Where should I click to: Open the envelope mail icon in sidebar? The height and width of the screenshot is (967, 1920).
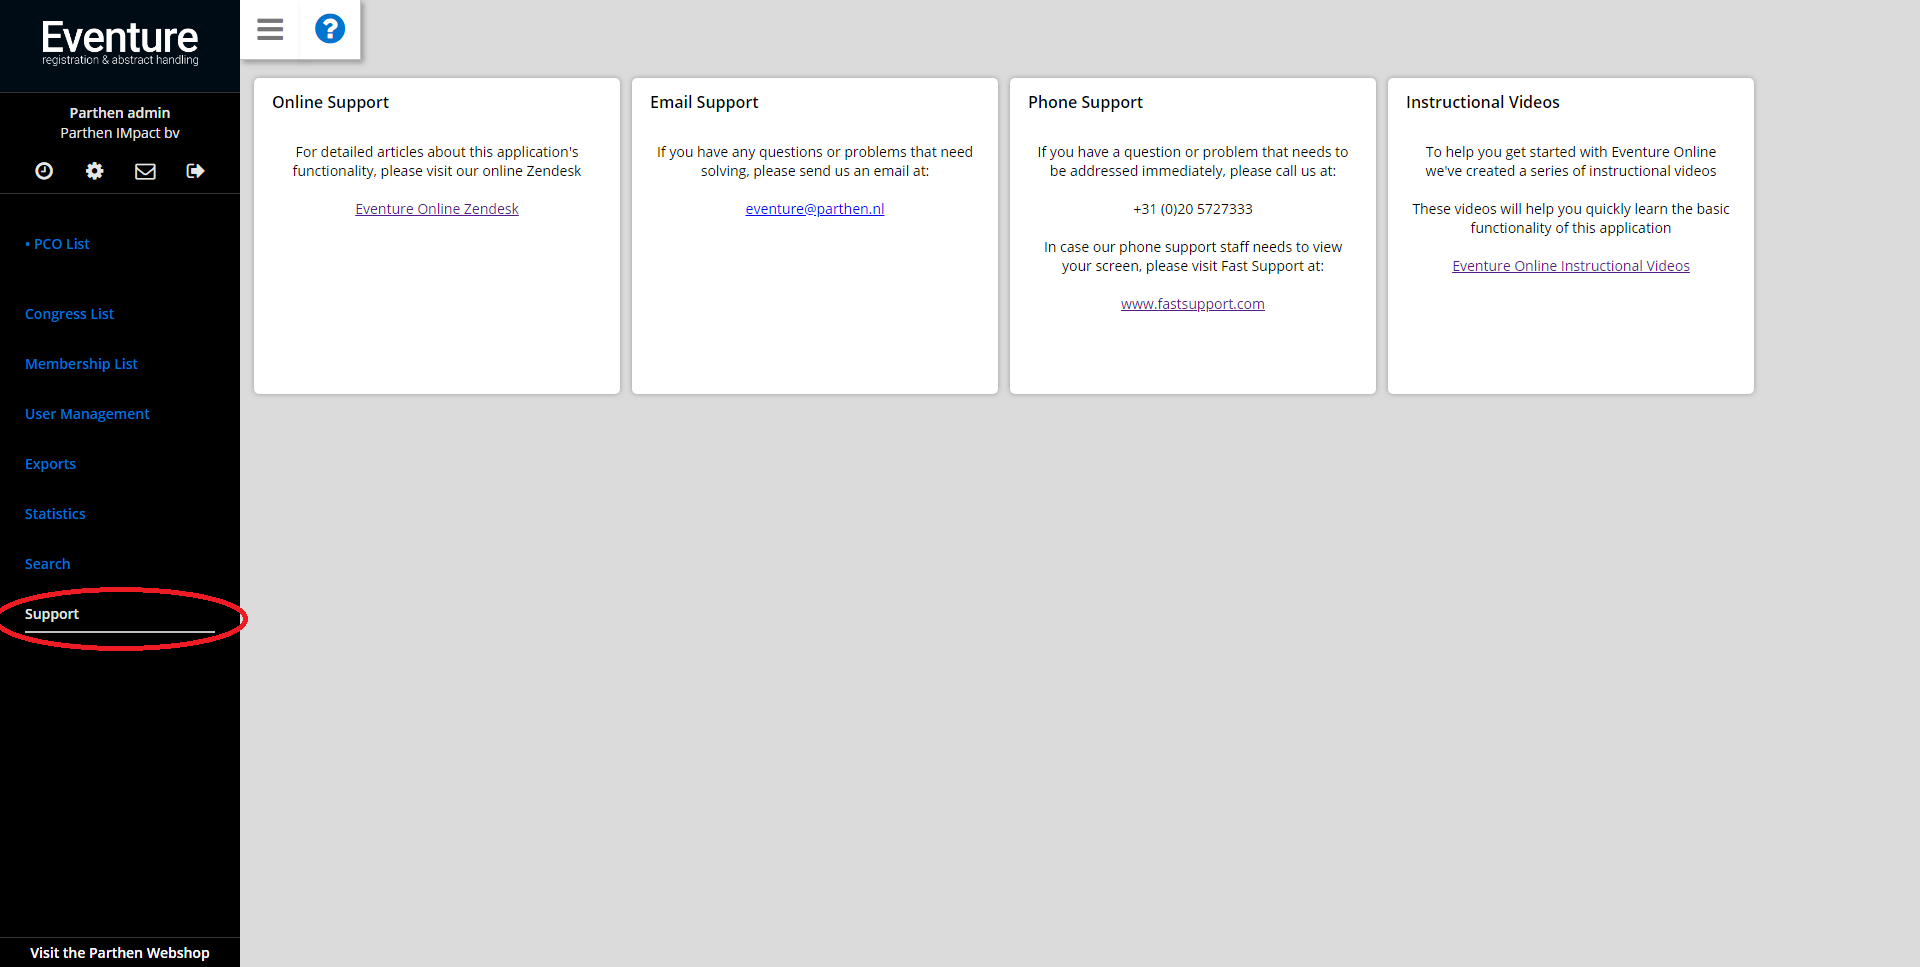click(x=145, y=171)
